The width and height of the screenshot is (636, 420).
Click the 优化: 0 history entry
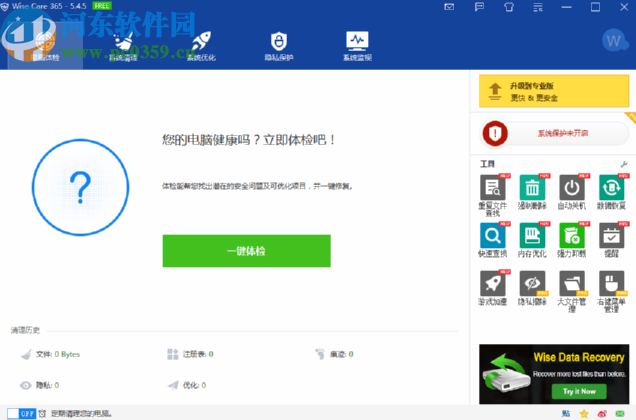pos(187,385)
